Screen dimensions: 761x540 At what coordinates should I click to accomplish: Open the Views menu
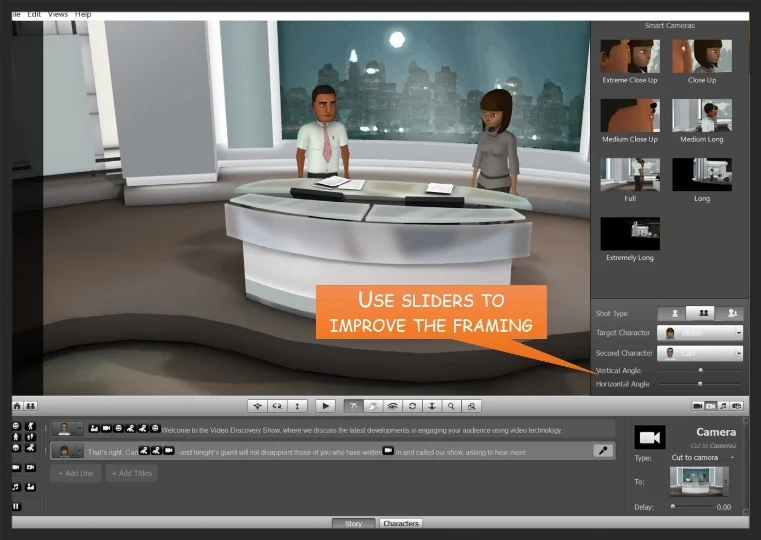(x=58, y=15)
